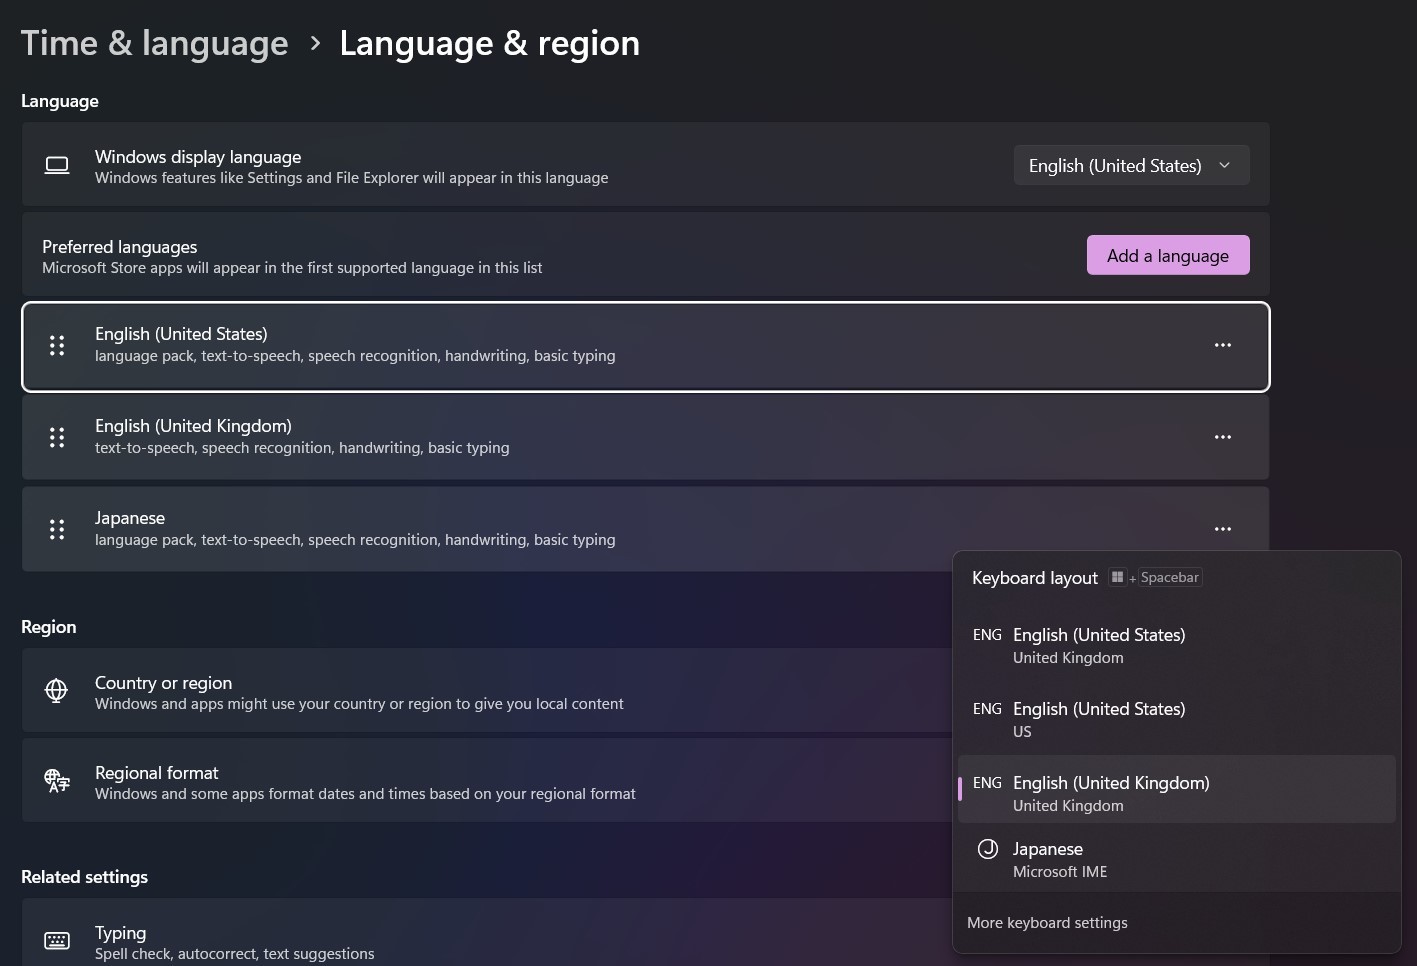Expand the Country or region setting
Viewport: 1417px width, 966px height.
click(487, 690)
